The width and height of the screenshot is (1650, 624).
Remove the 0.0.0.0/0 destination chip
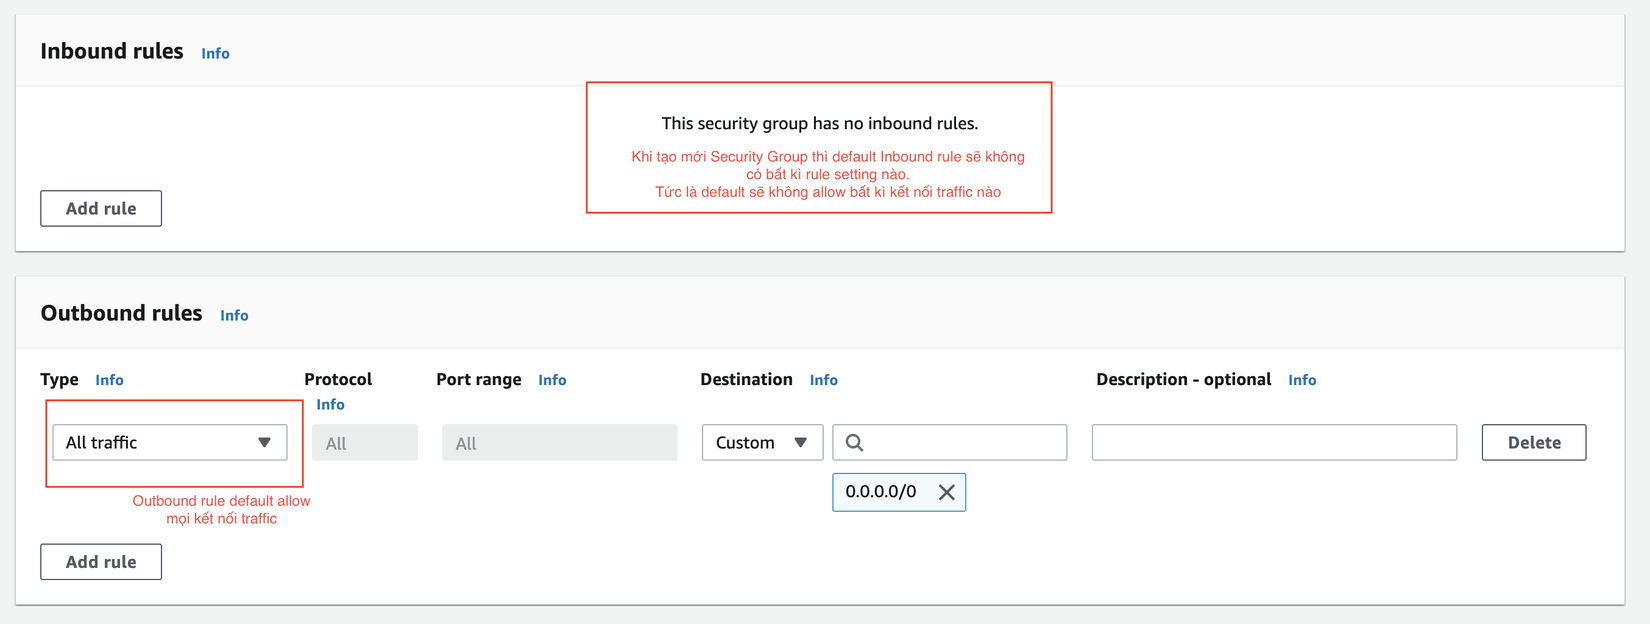[946, 492]
